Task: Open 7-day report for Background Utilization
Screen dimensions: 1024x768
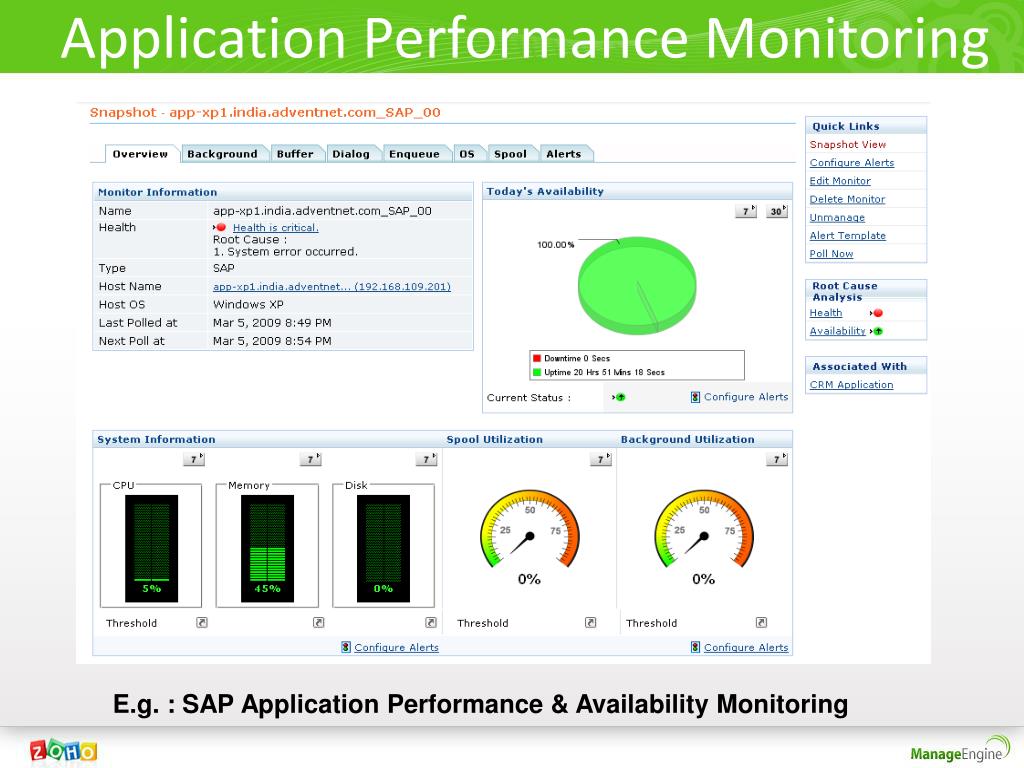Action: (777, 459)
